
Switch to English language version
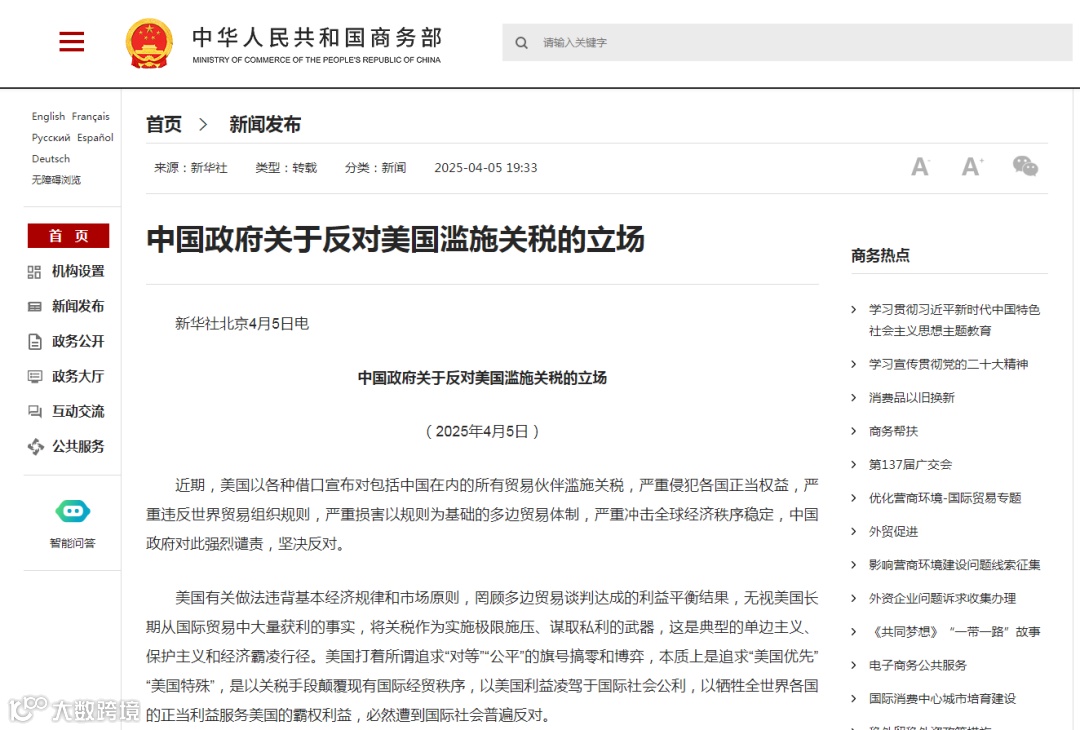[48, 116]
